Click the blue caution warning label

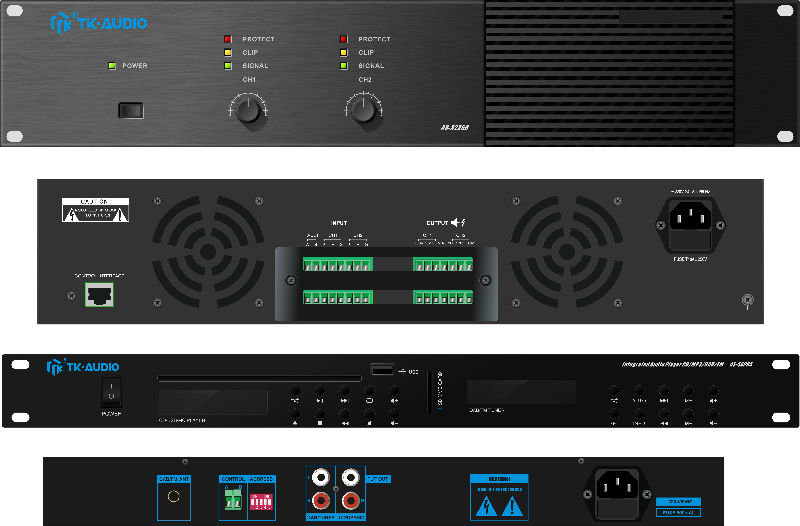tap(499, 494)
